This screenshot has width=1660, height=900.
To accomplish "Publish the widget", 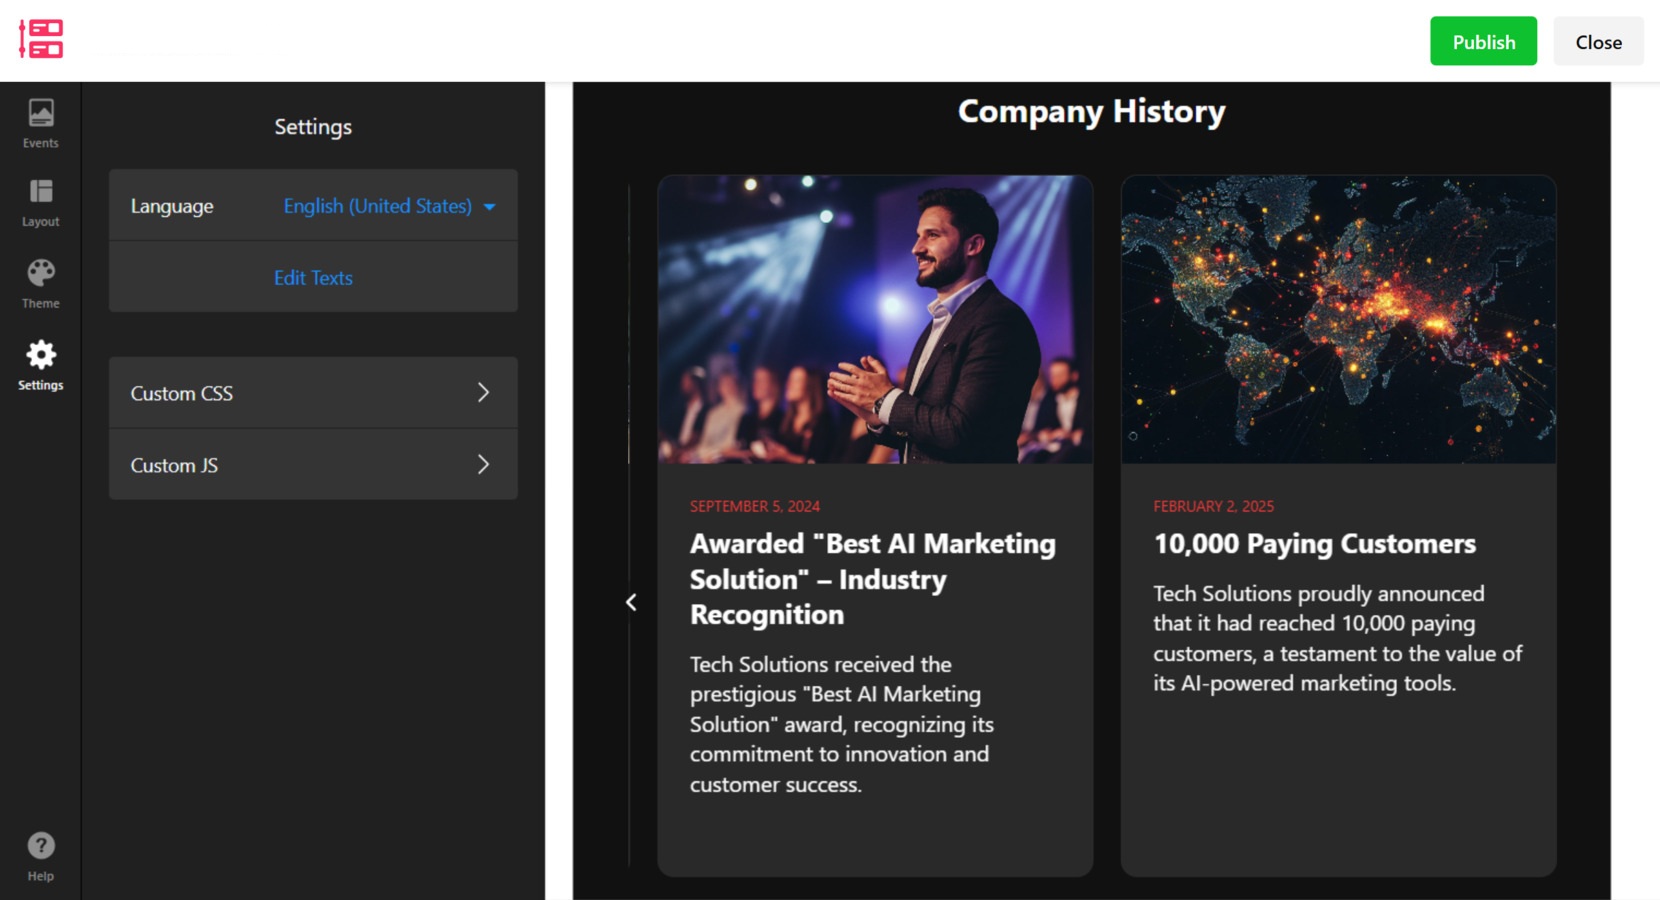I will coord(1483,42).
